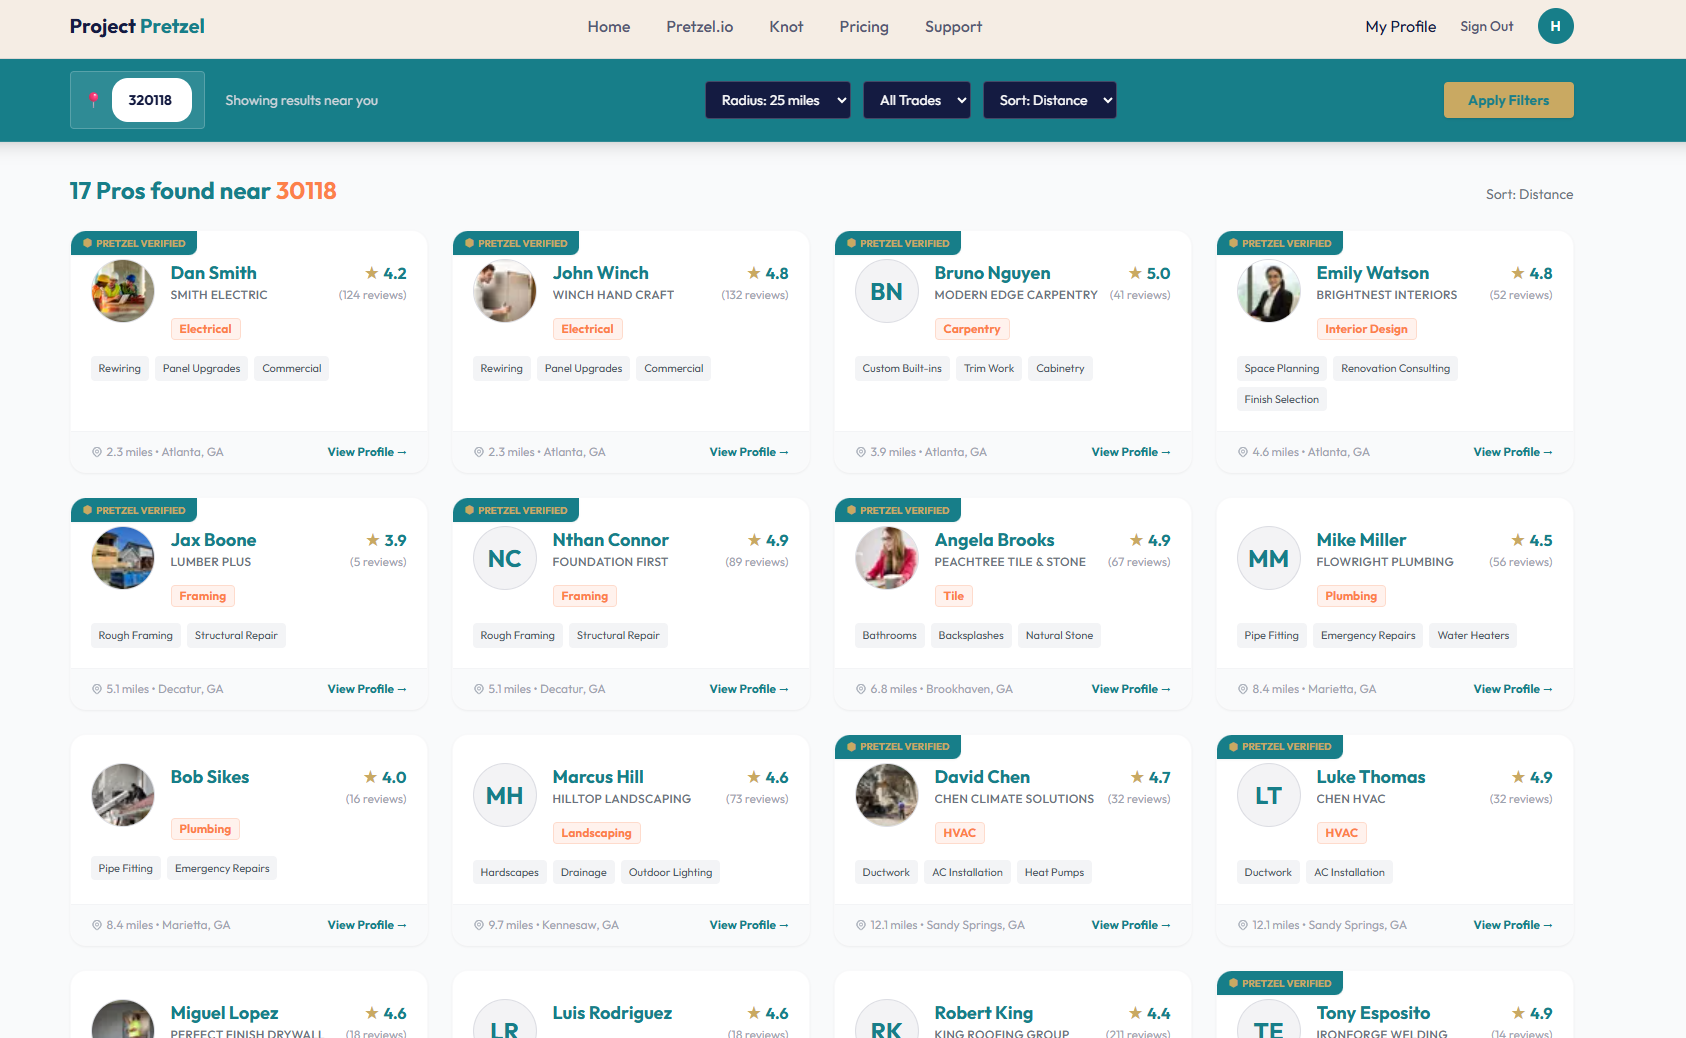The width and height of the screenshot is (1686, 1038).
Task: Open the All Trades dropdown
Action: [916, 100]
